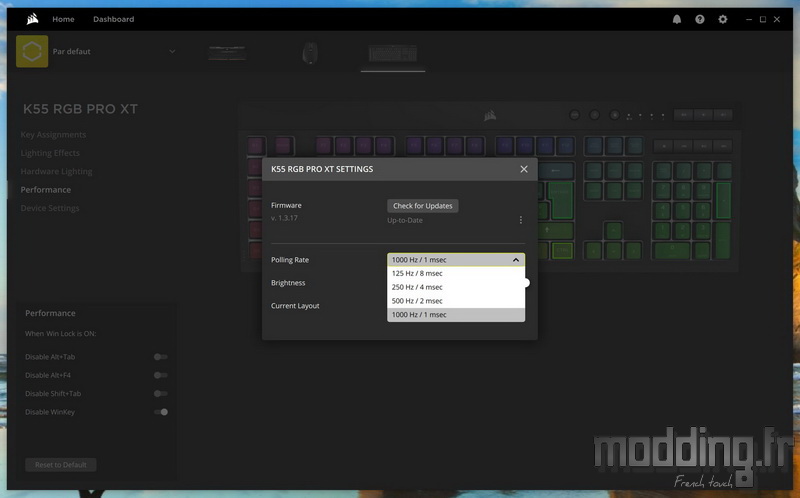Choose 125 Hz / 8 msec polling rate
The height and width of the screenshot is (498, 800).
pyautogui.click(x=456, y=273)
